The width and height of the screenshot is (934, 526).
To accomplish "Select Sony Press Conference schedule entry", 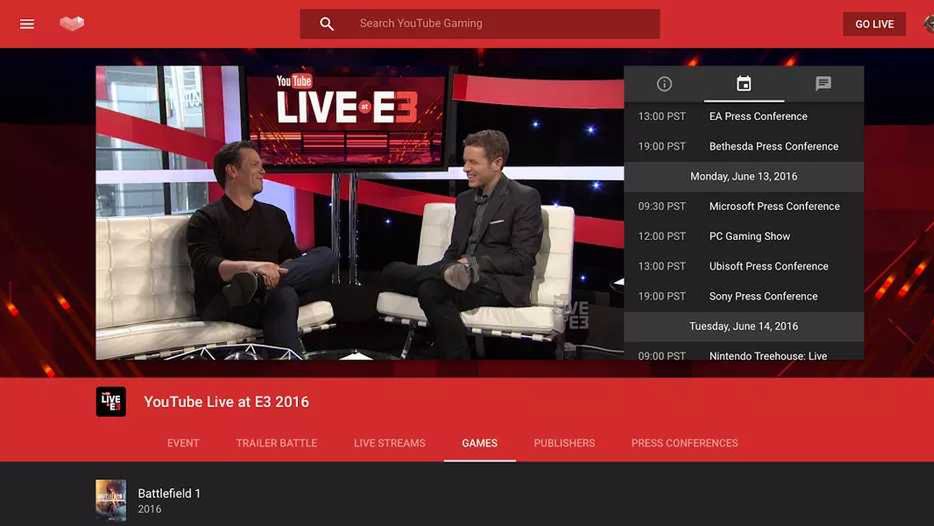I will [x=744, y=296].
